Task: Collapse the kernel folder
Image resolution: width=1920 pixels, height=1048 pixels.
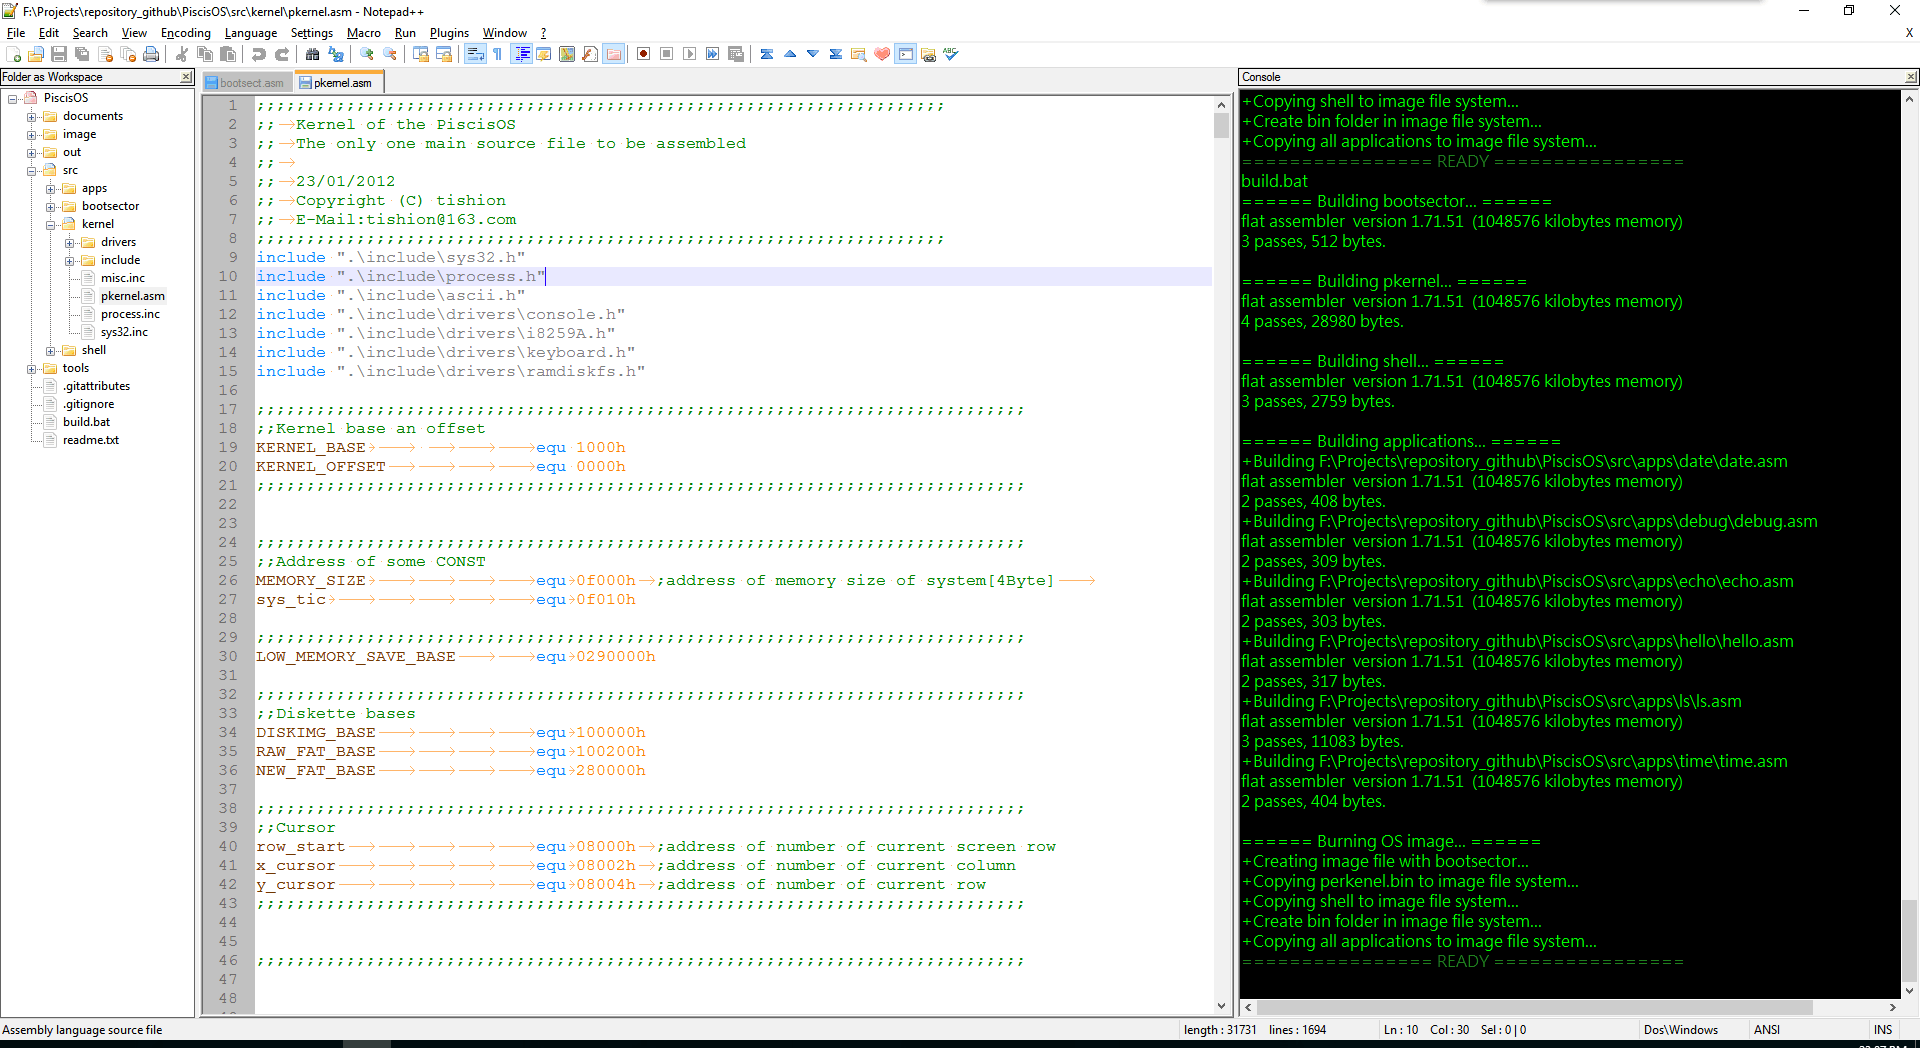Action: pos(50,224)
